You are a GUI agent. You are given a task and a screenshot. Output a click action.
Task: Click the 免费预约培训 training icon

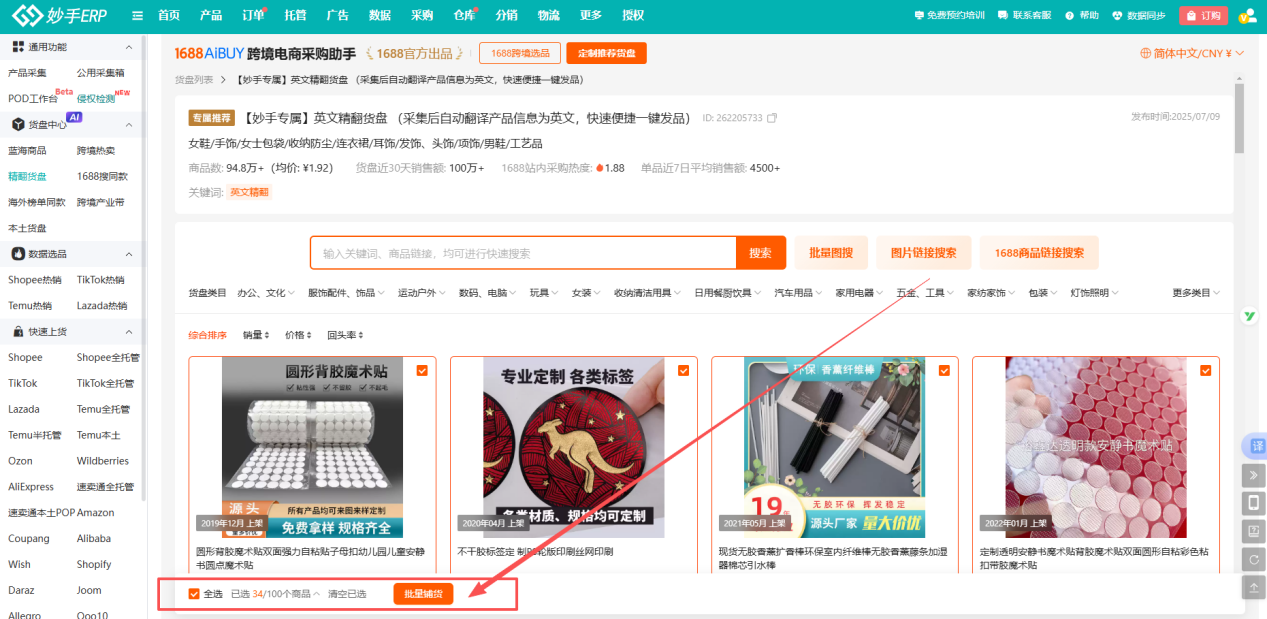920,13
